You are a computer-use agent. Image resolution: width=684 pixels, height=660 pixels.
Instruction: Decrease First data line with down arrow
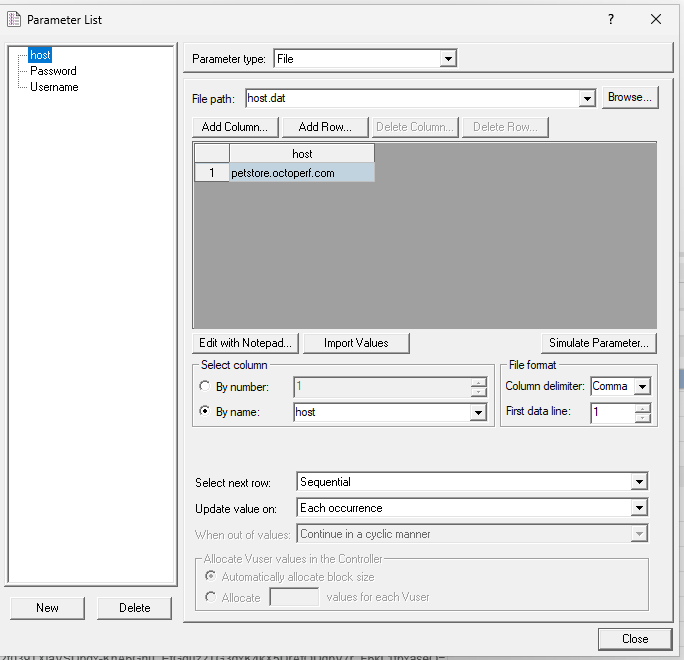(643, 418)
